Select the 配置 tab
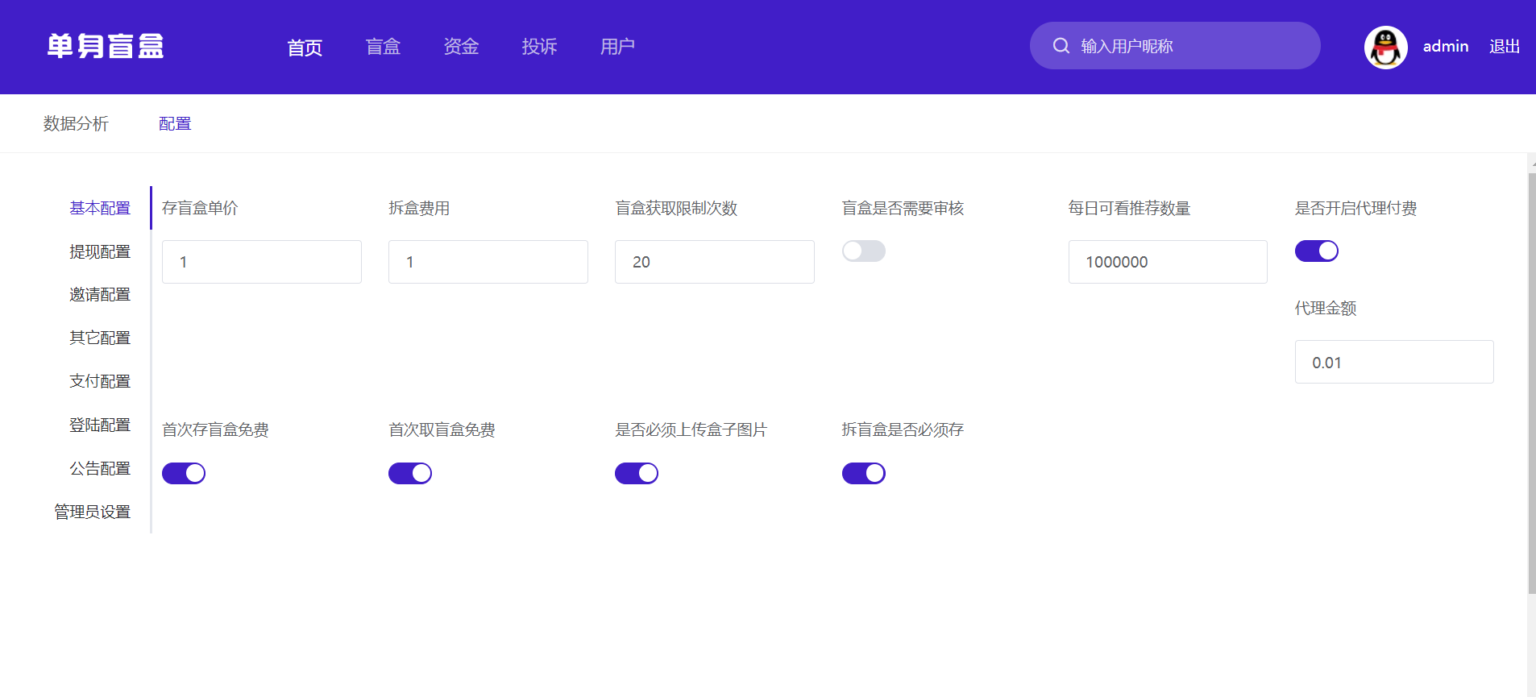This screenshot has width=1536, height=697. click(174, 123)
